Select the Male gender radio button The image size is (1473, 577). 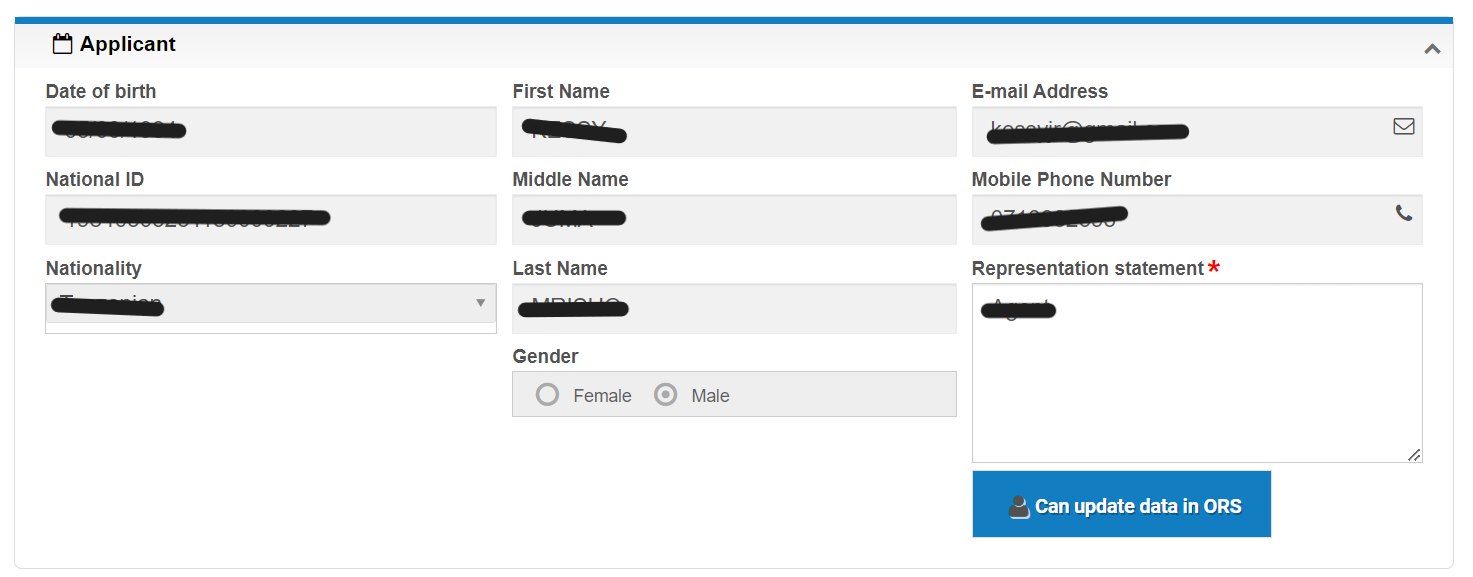[666, 394]
